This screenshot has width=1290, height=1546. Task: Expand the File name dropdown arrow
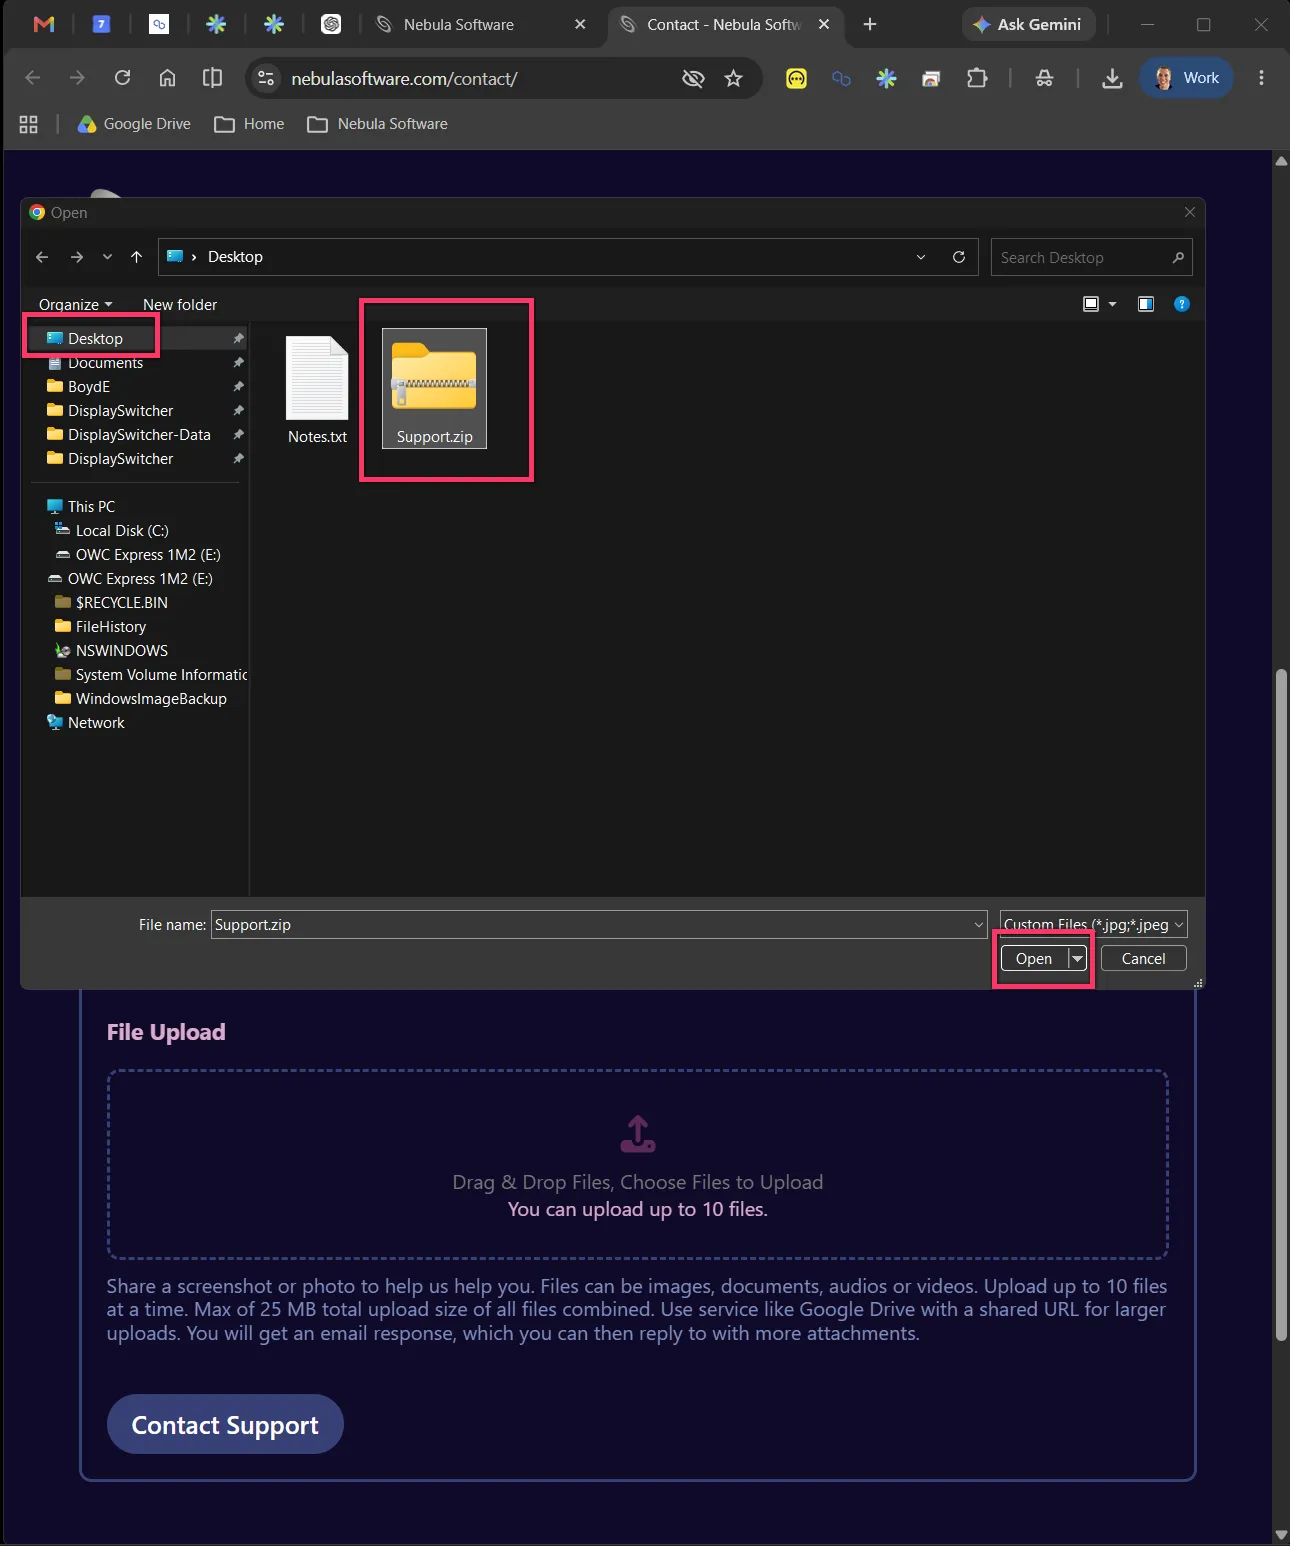pos(978,925)
